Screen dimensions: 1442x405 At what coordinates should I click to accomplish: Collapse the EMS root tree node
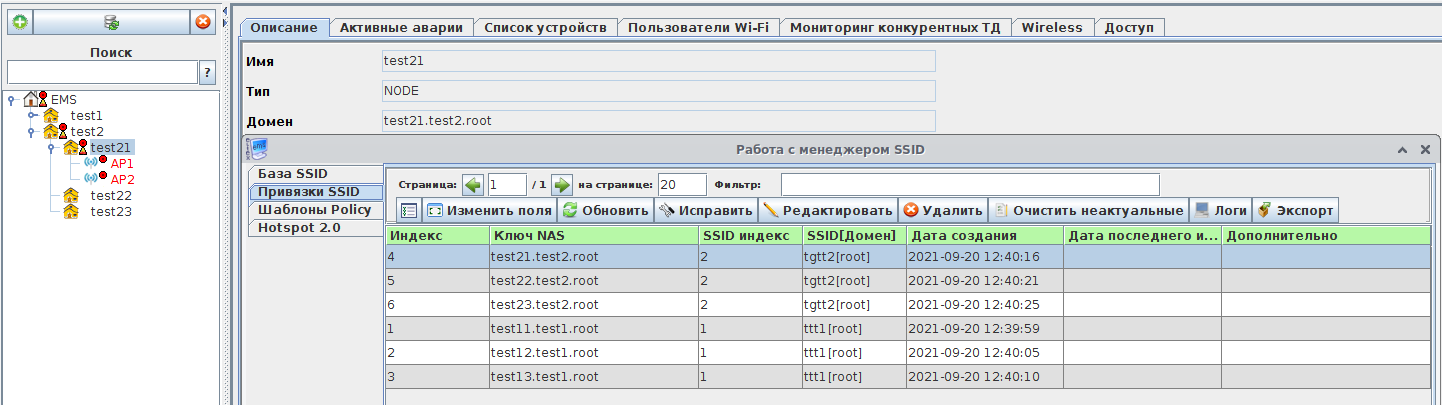[11, 99]
